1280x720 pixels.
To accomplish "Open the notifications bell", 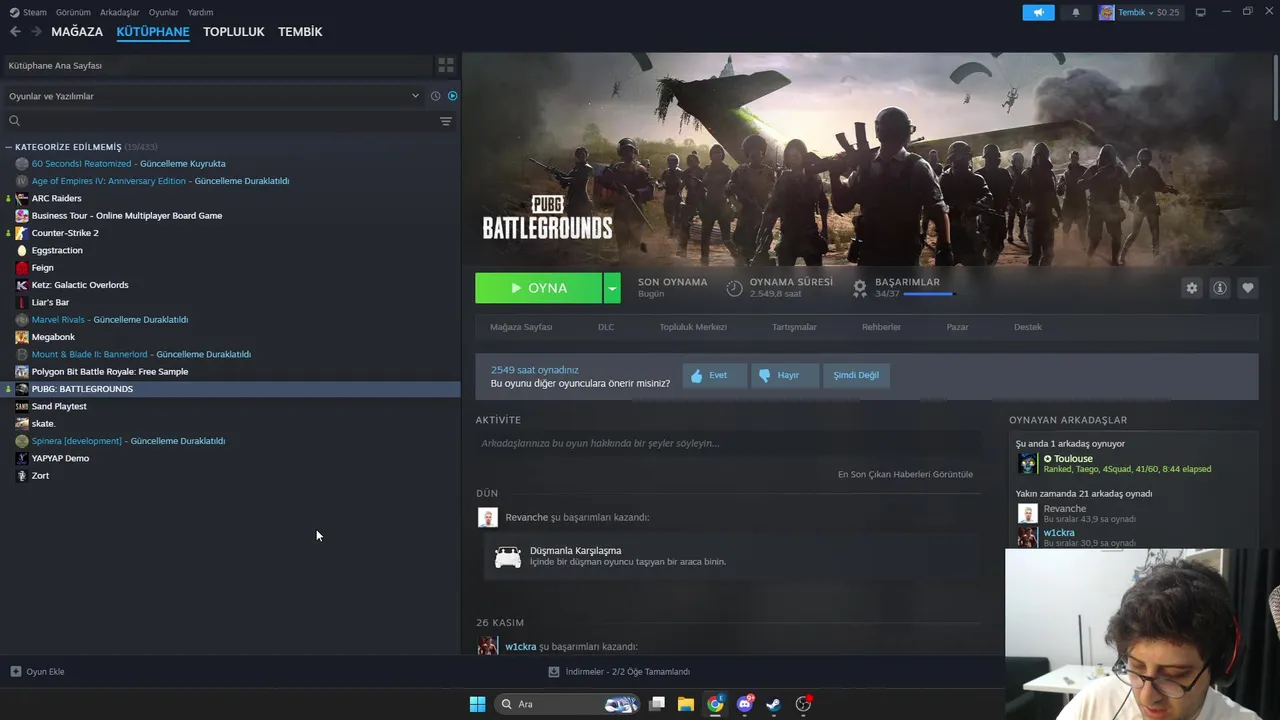I will point(1076,12).
